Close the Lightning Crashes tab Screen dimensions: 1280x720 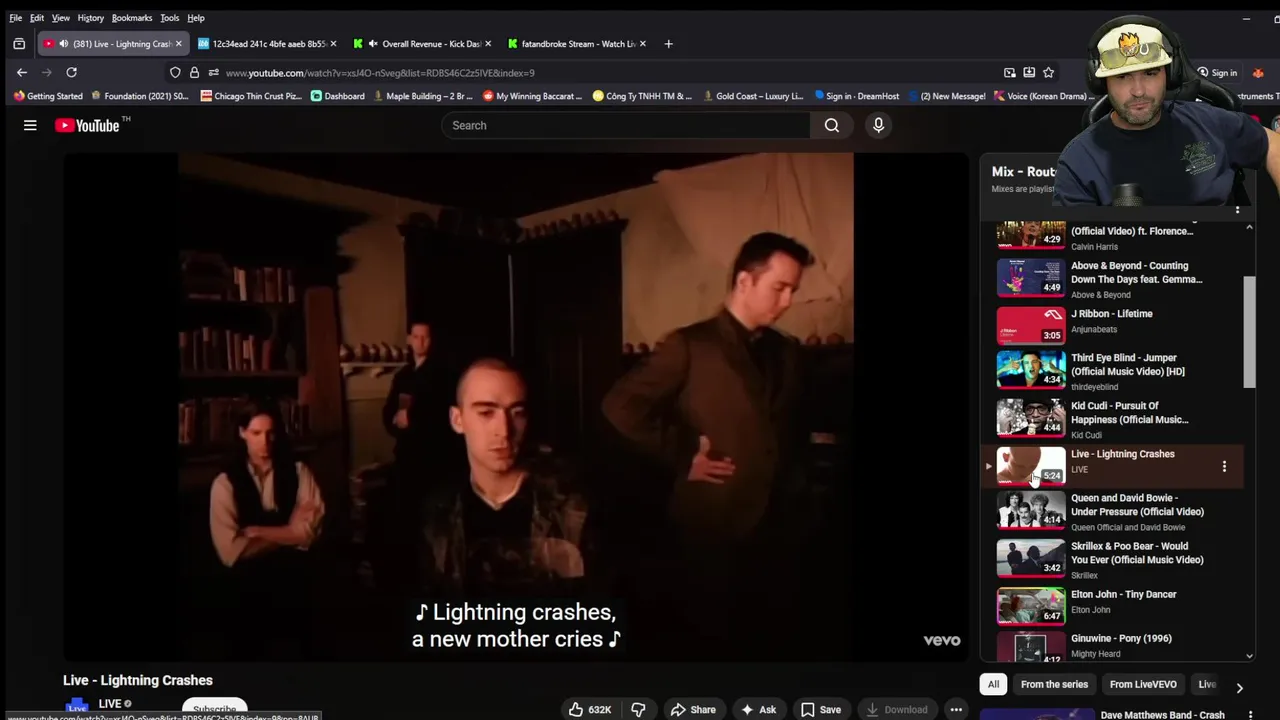(179, 44)
